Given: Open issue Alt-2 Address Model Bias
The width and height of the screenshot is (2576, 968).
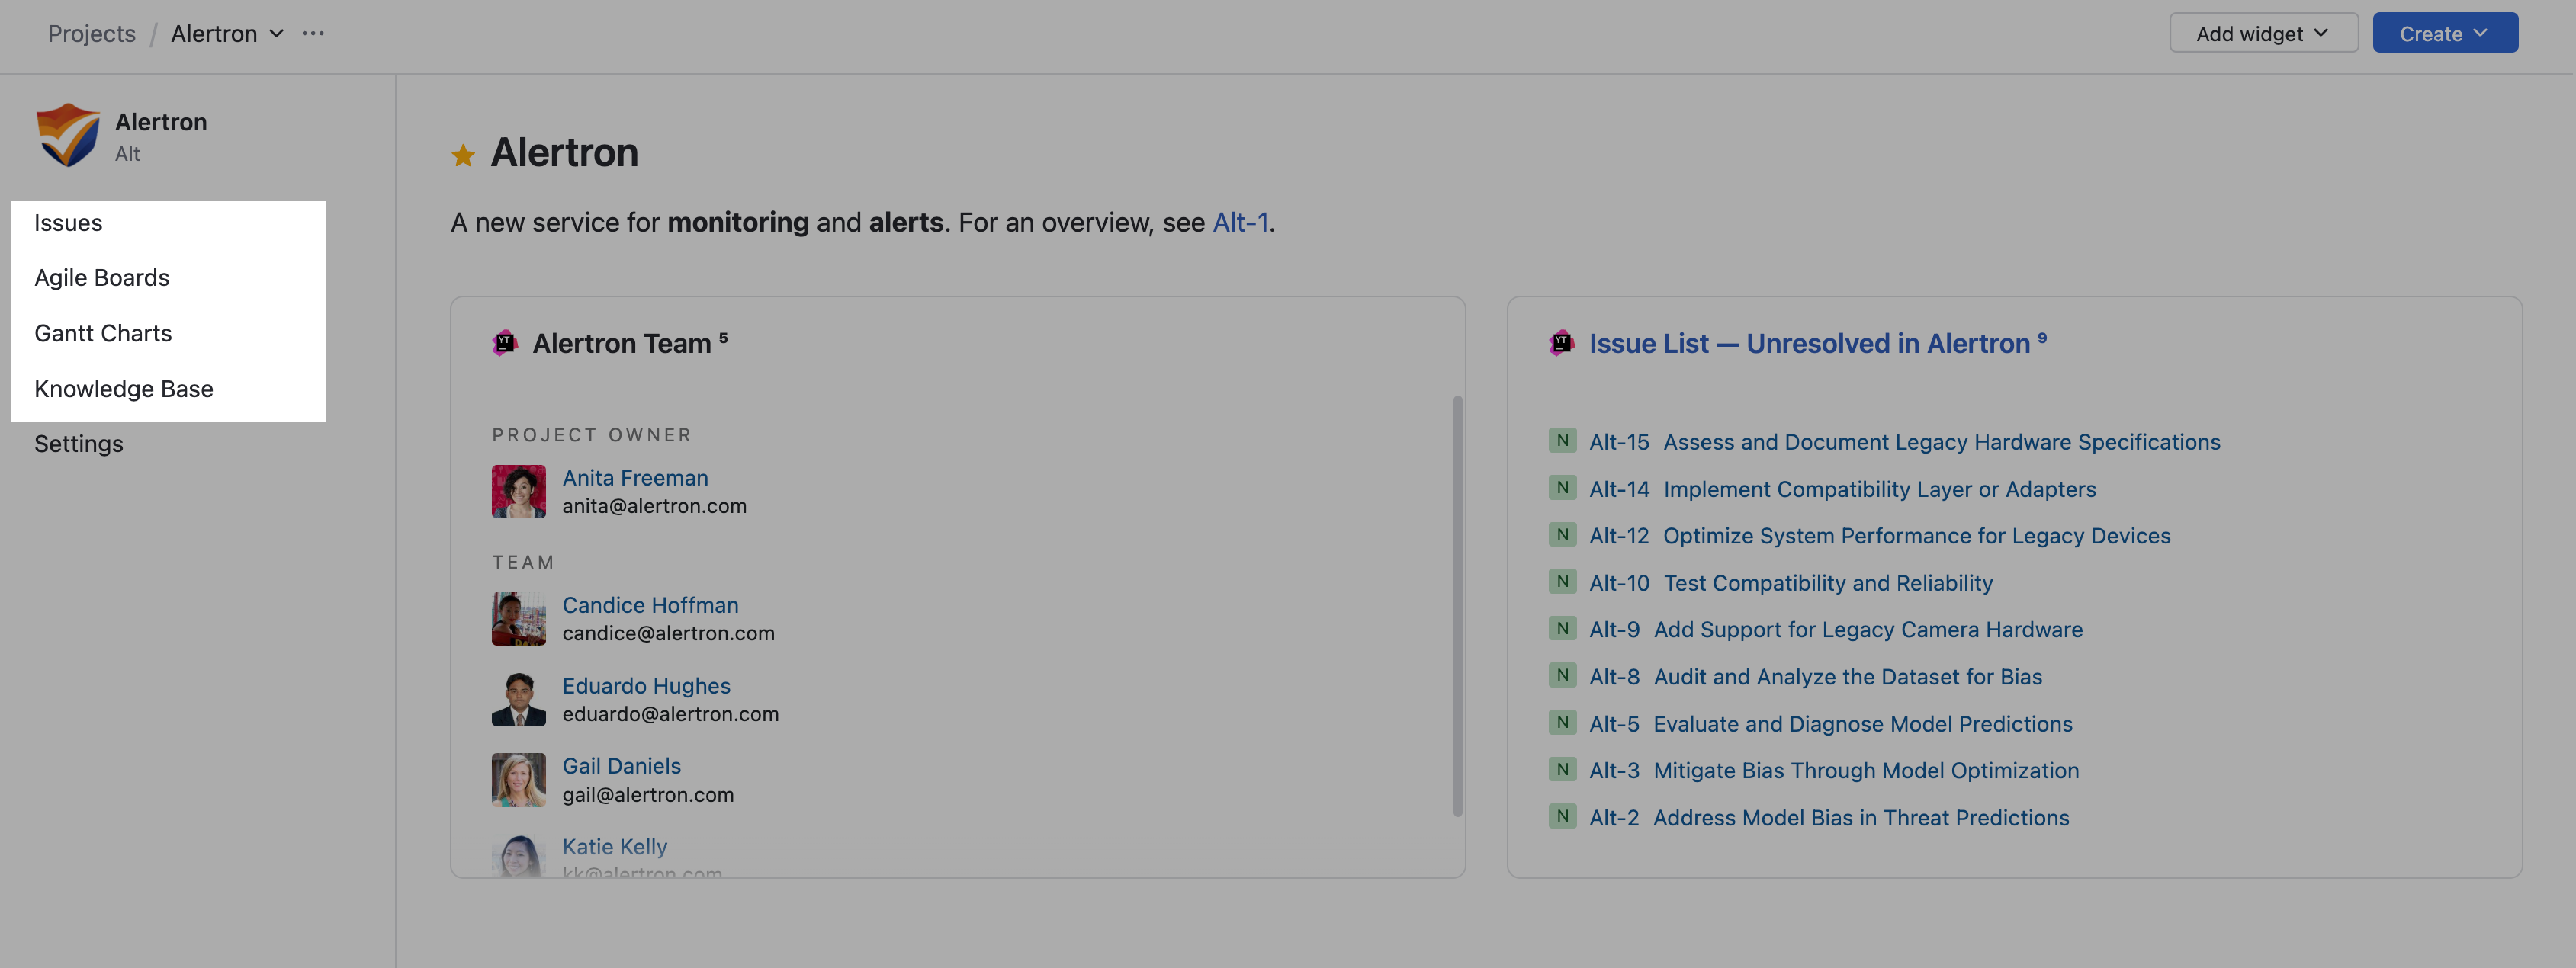Looking at the screenshot, I should (x=1829, y=817).
